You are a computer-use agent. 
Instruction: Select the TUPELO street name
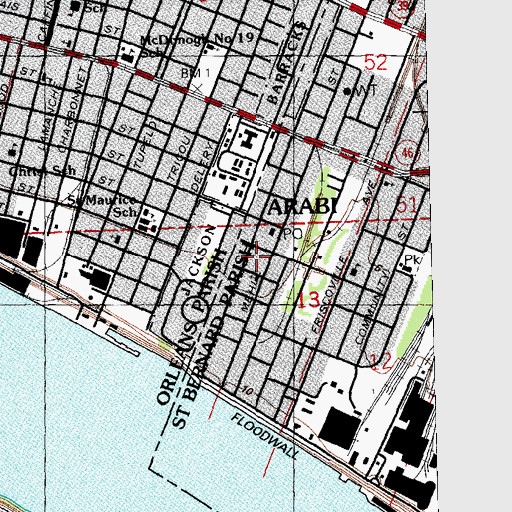(x=144, y=144)
